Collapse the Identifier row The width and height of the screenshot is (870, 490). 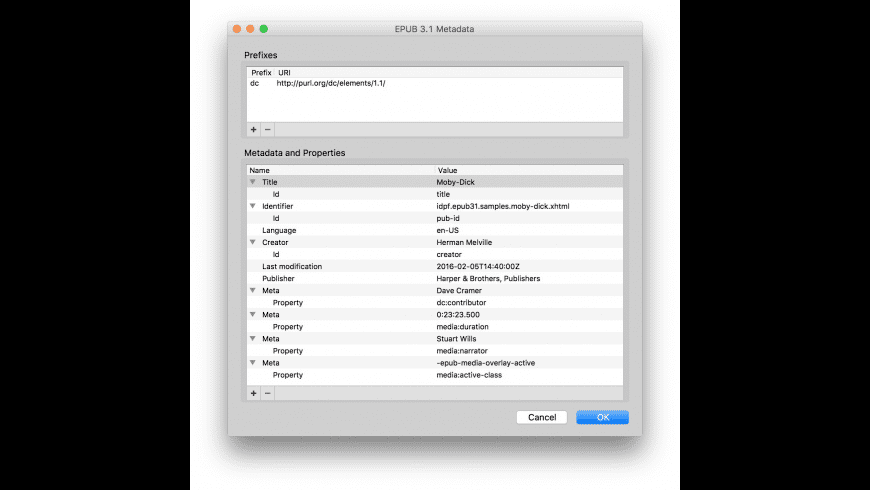(253, 206)
